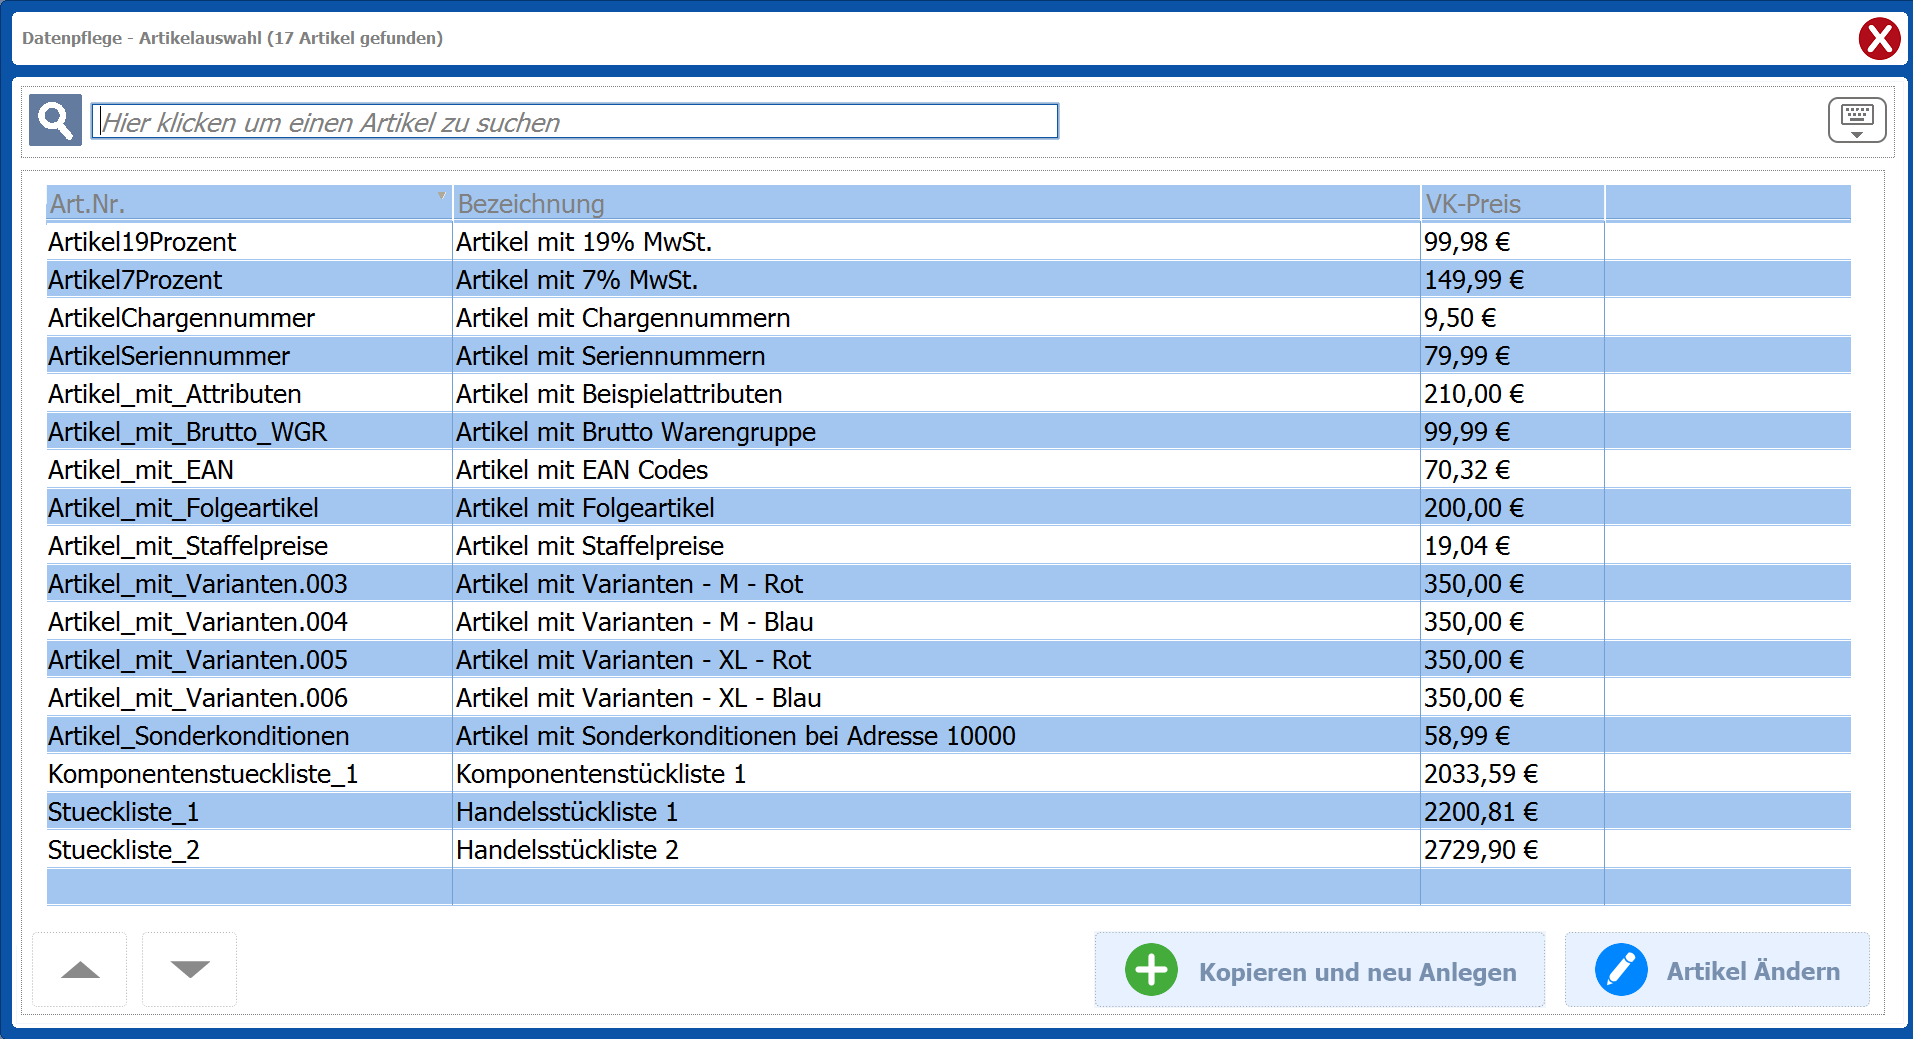Sort by the Art.Nr. column header
This screenshot has height=1039, width=1913.
pyautogui.click(x=247, y=204)
